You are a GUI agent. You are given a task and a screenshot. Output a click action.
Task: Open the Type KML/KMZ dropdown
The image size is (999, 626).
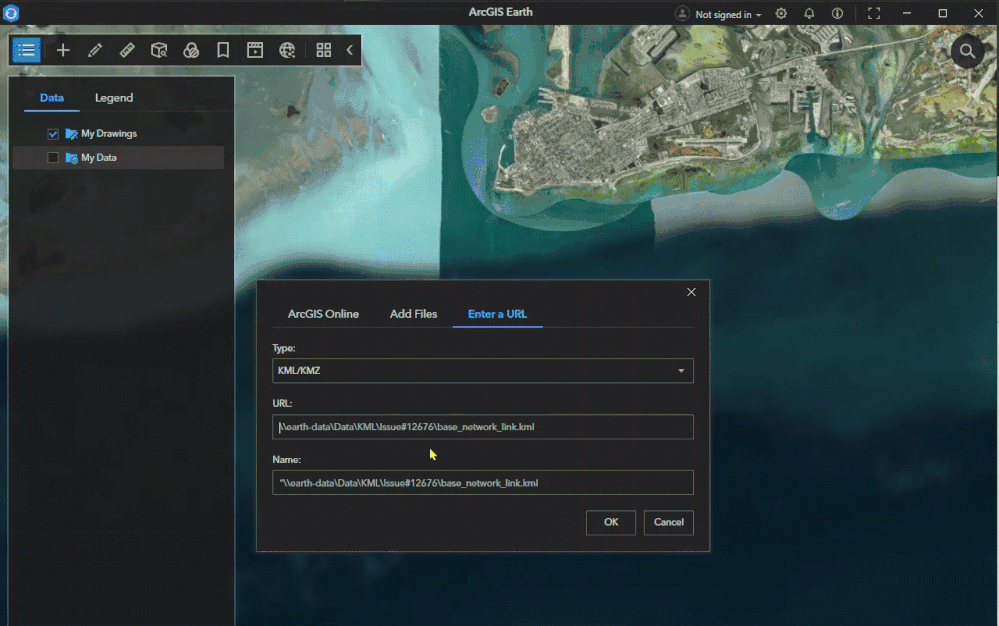[x=483, y=371]
